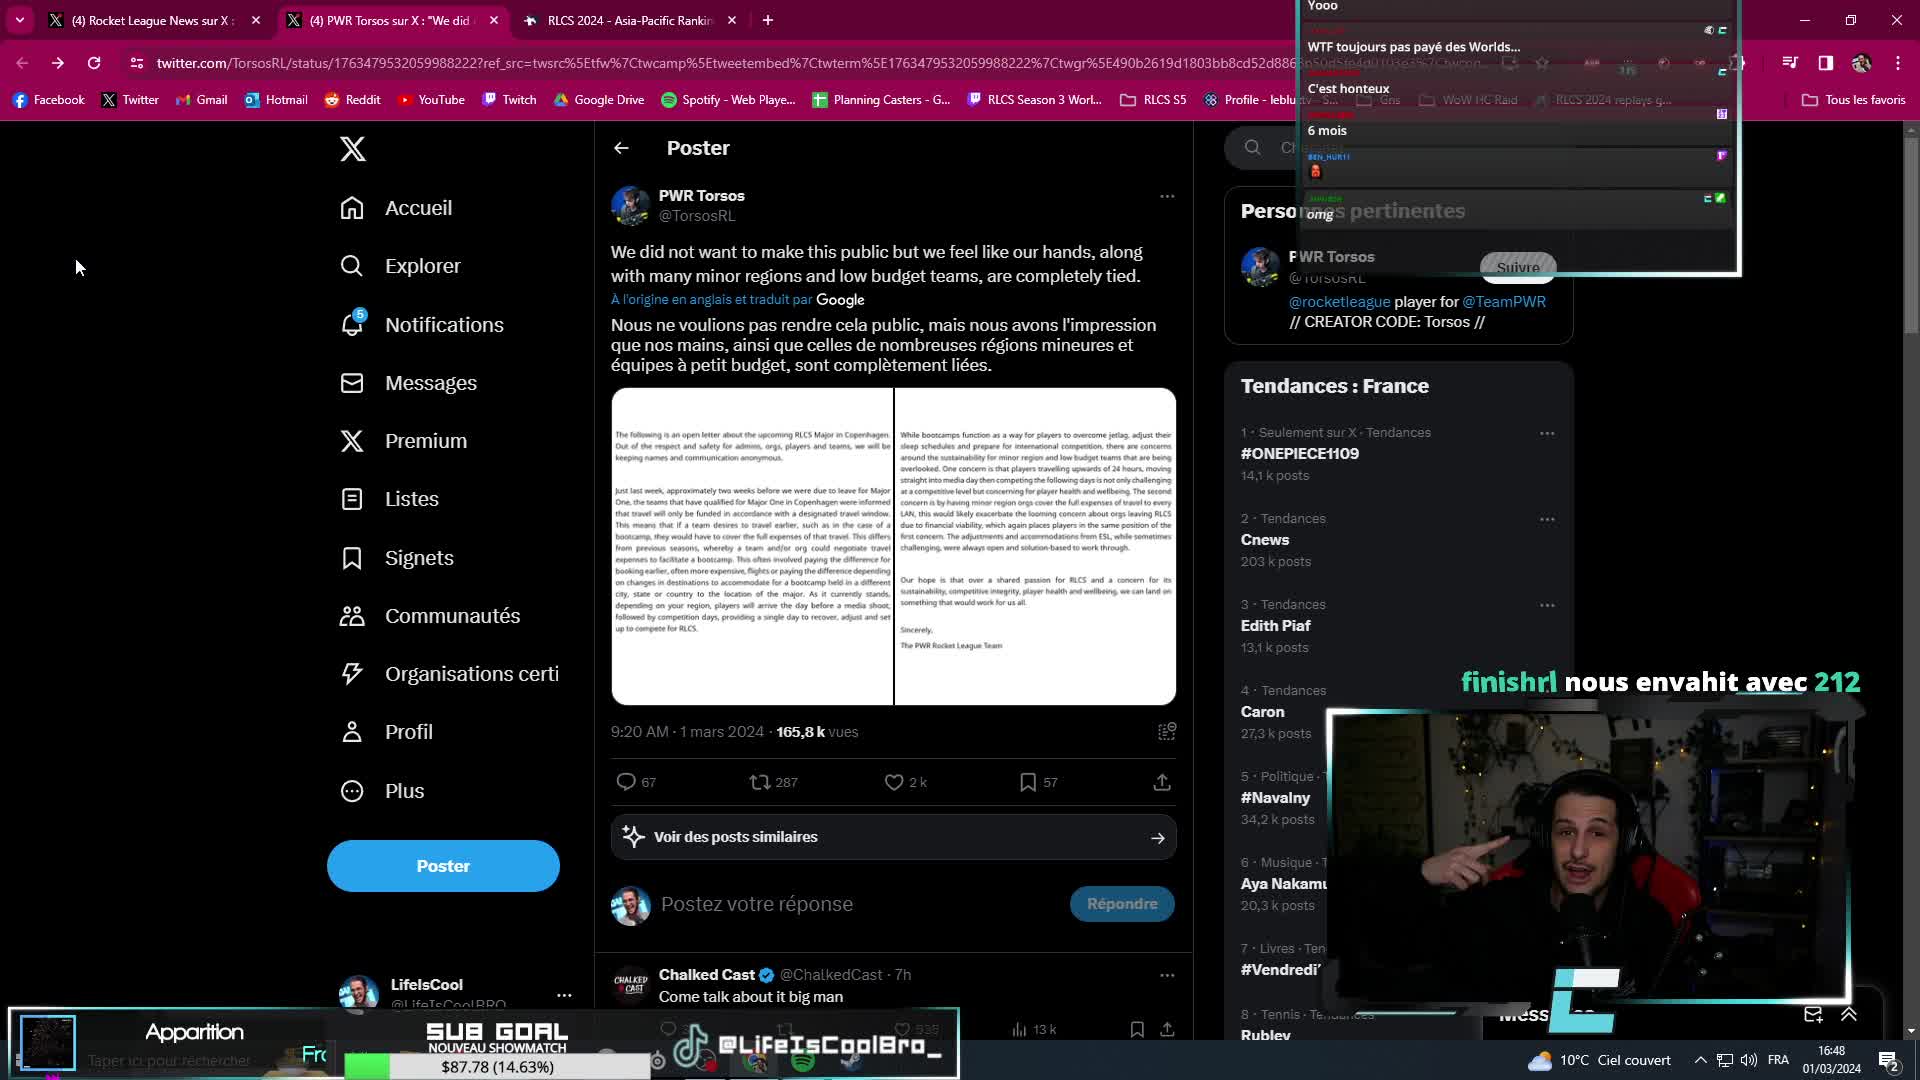
Task: Open Explorer search page
Action: click(x=400, y=266)
